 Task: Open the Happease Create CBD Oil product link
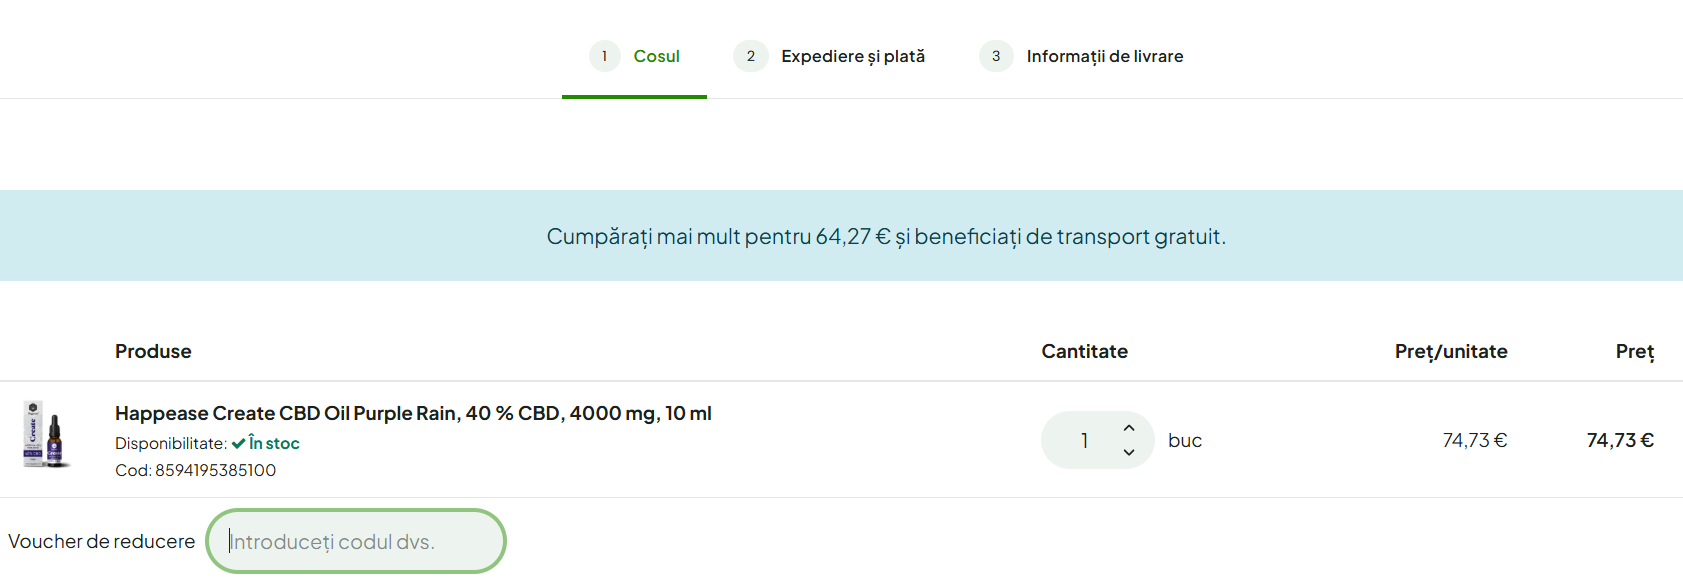413,412
